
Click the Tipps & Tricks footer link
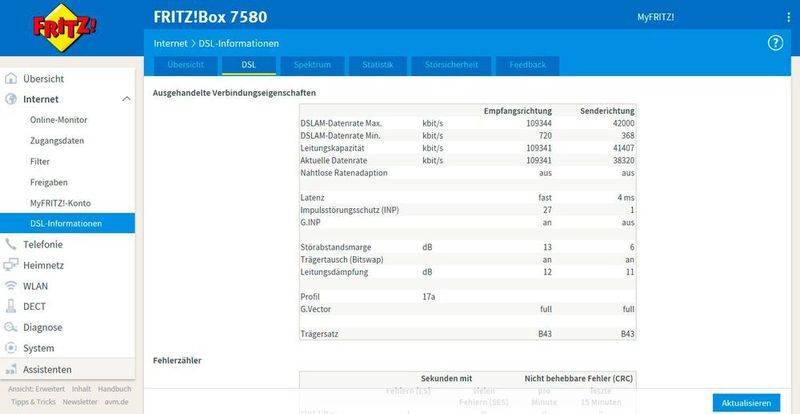coord(33,402)
